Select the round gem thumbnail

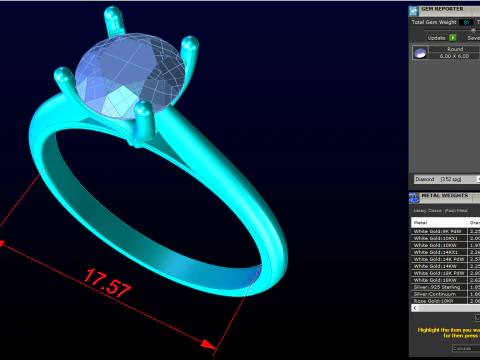[420, 53]
